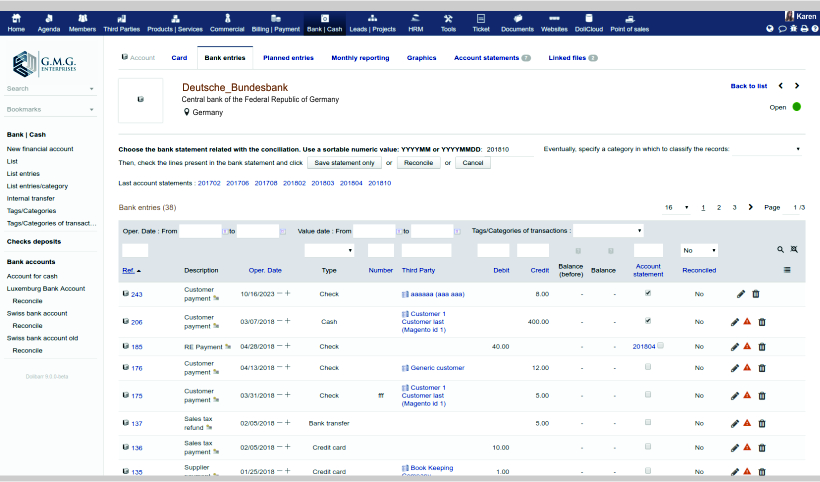820x482 pixels.
Task: Delete bank entry 206 using trash icon
Action: (762, 321)
